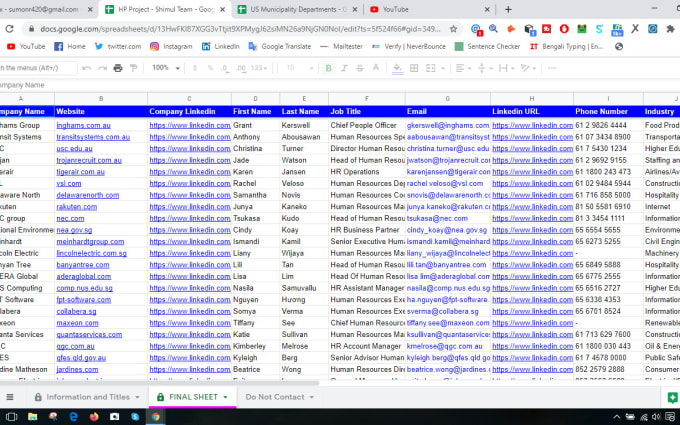Open the YouTube bookmark

click(x=26, y=46)
